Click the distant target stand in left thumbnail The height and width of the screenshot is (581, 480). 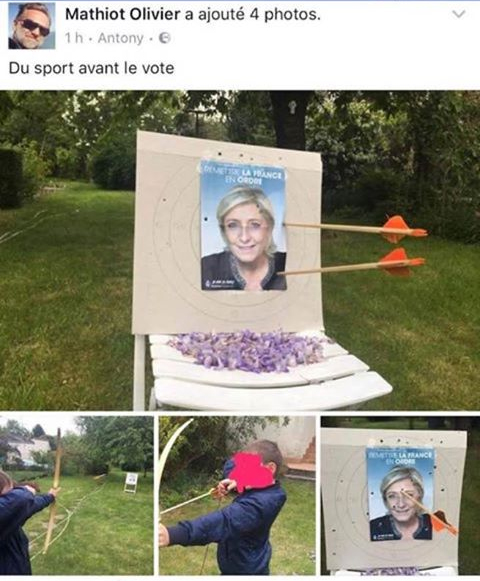tap(130, 482)
